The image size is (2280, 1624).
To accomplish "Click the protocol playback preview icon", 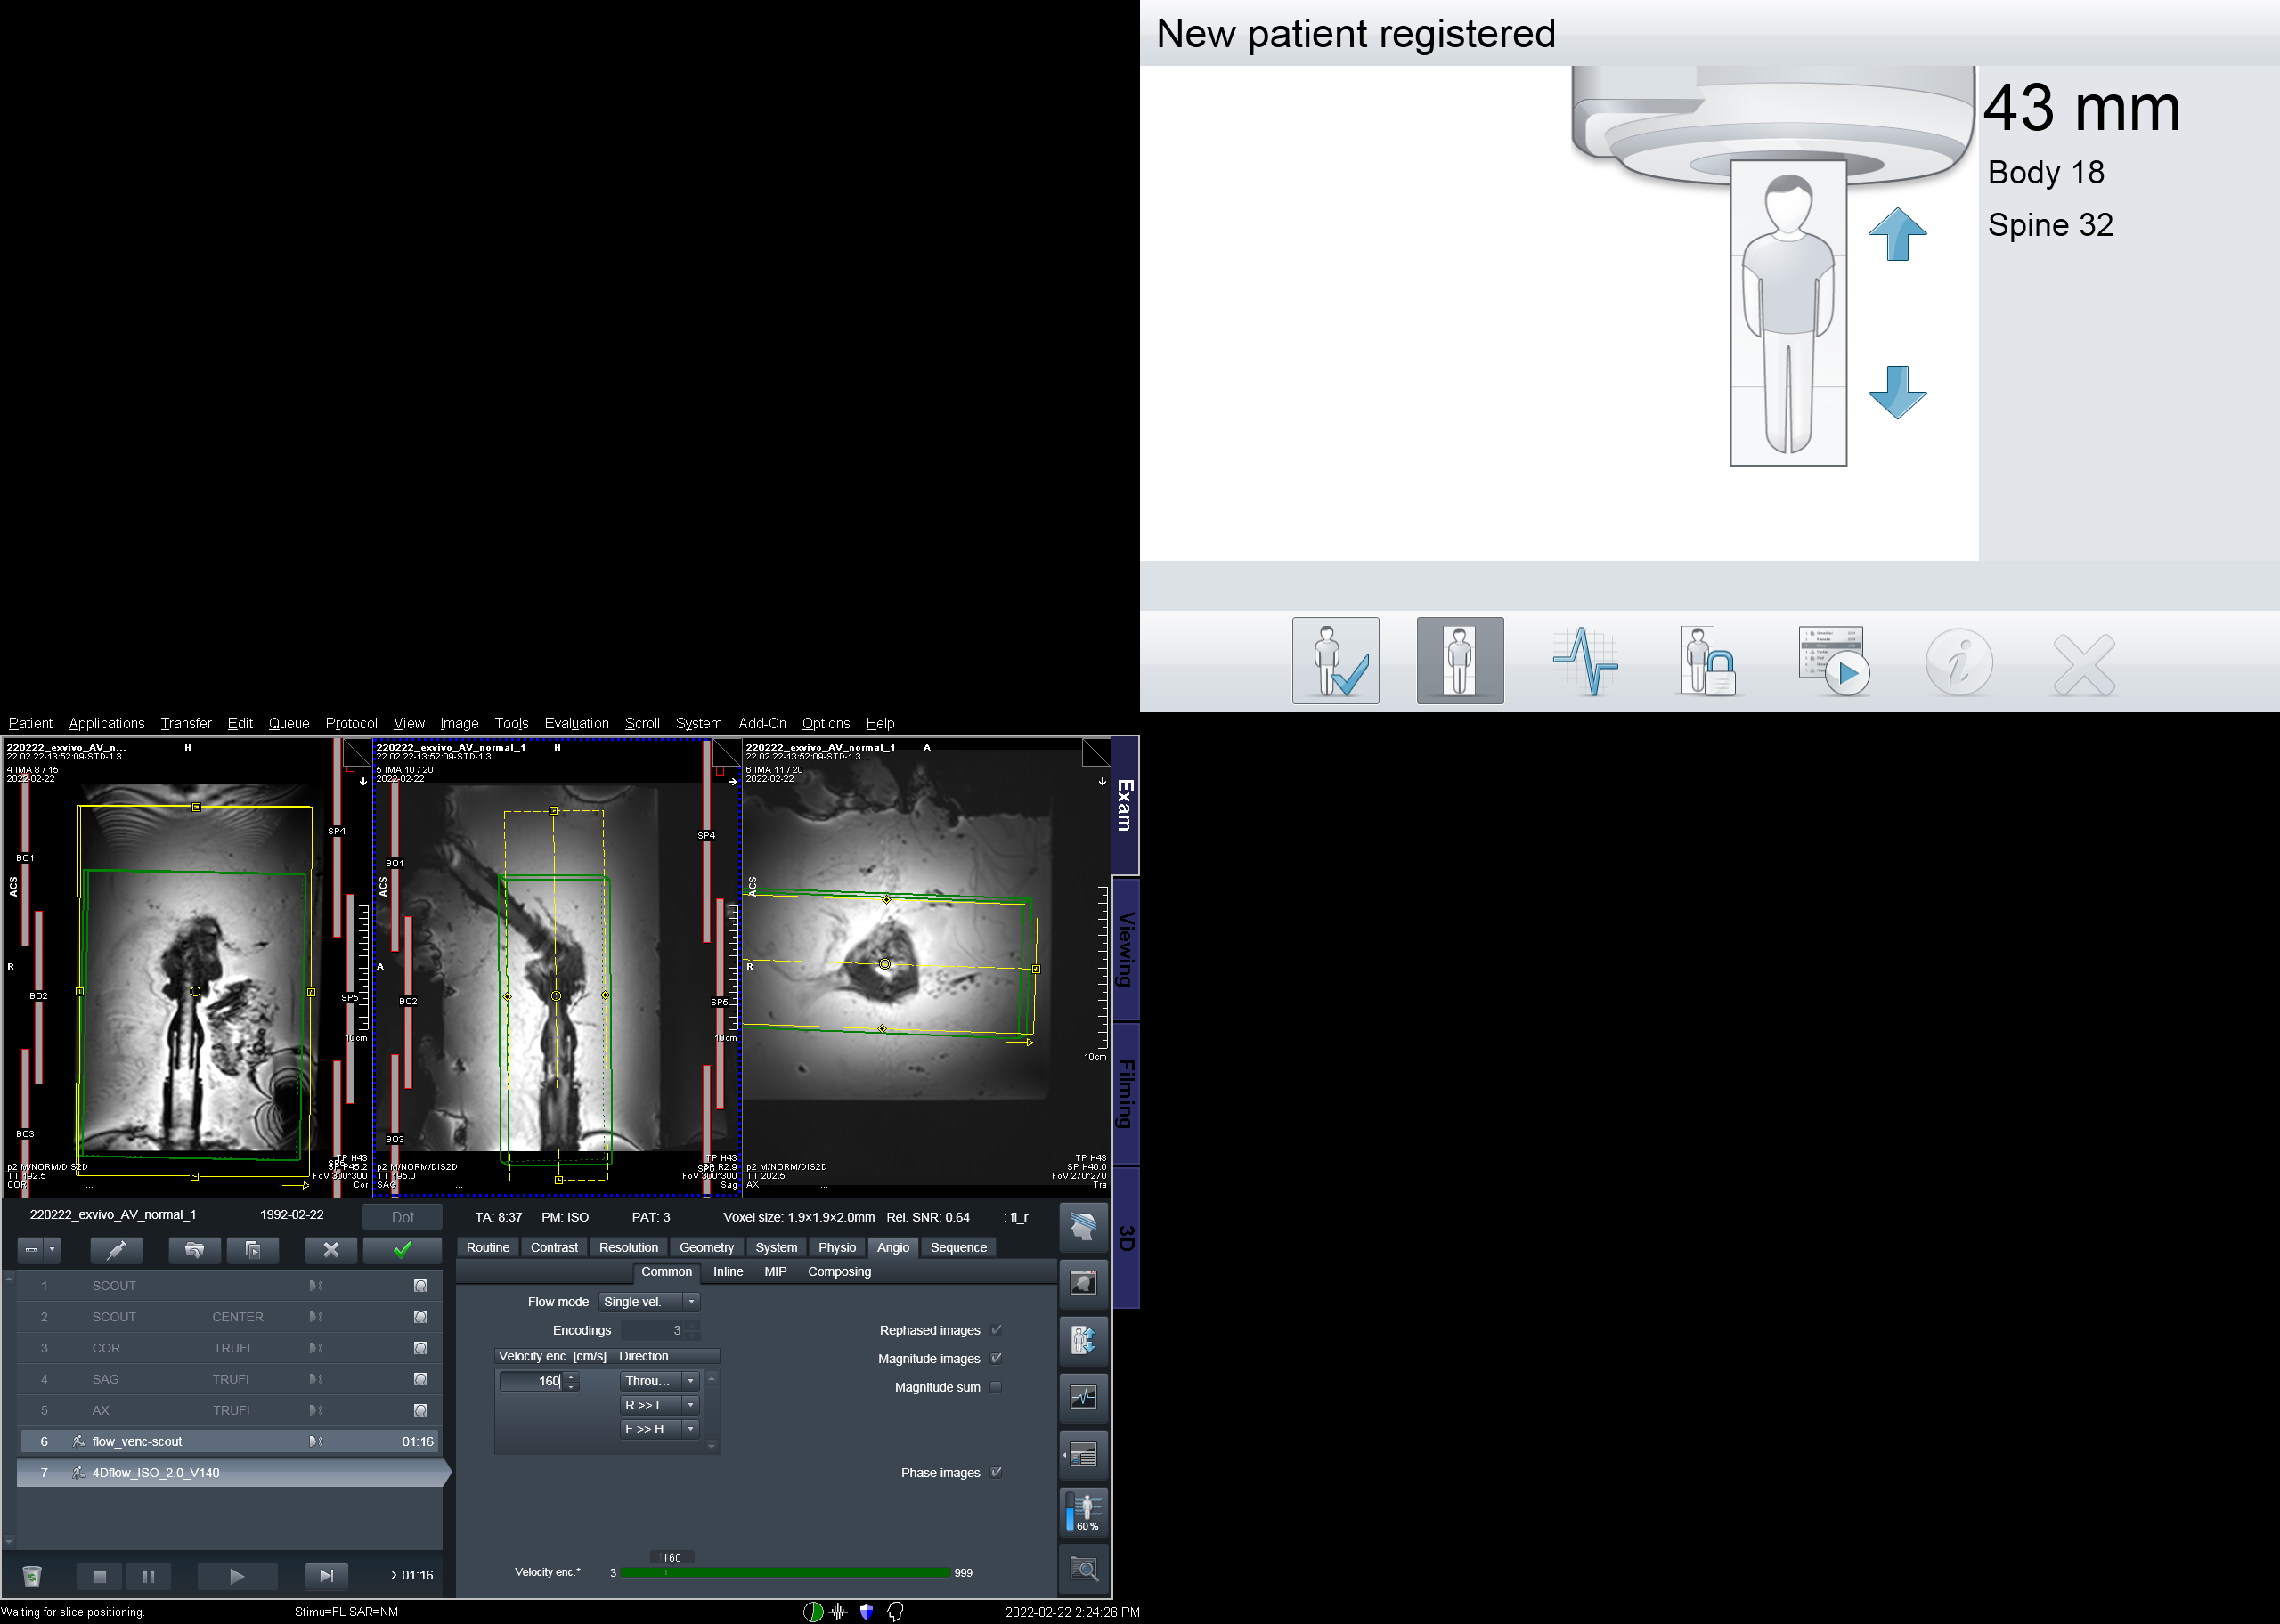I will tap(1834, 661).
